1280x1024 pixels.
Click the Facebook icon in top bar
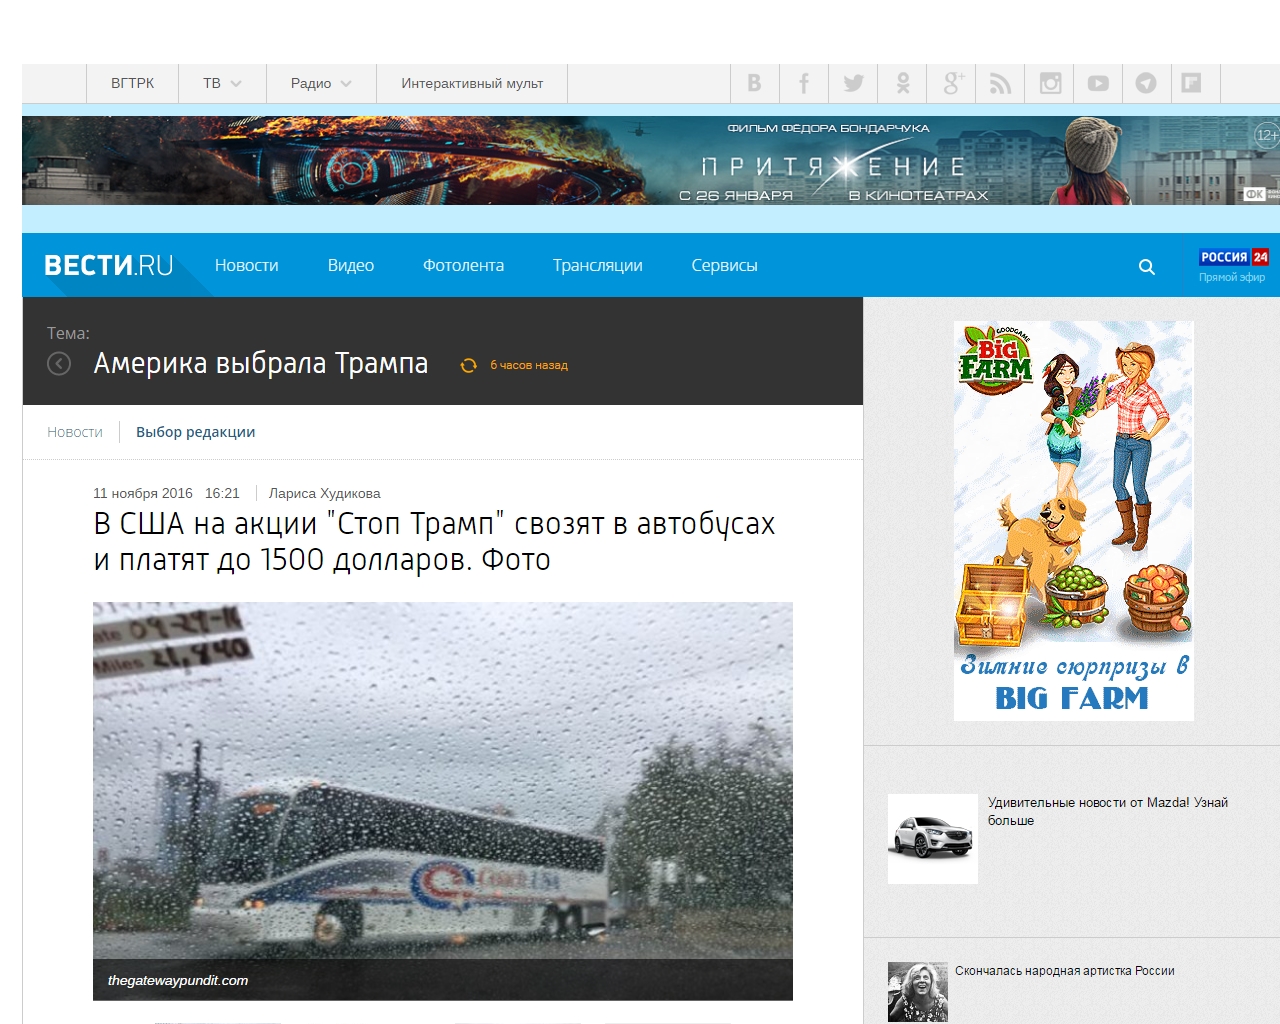pos(804,84)
